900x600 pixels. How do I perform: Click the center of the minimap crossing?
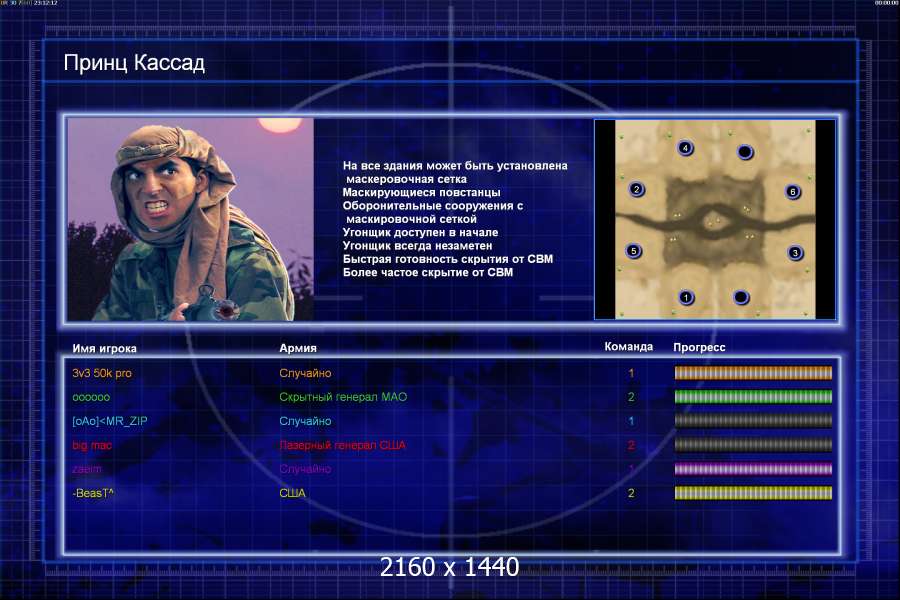[x=715, y=222]
